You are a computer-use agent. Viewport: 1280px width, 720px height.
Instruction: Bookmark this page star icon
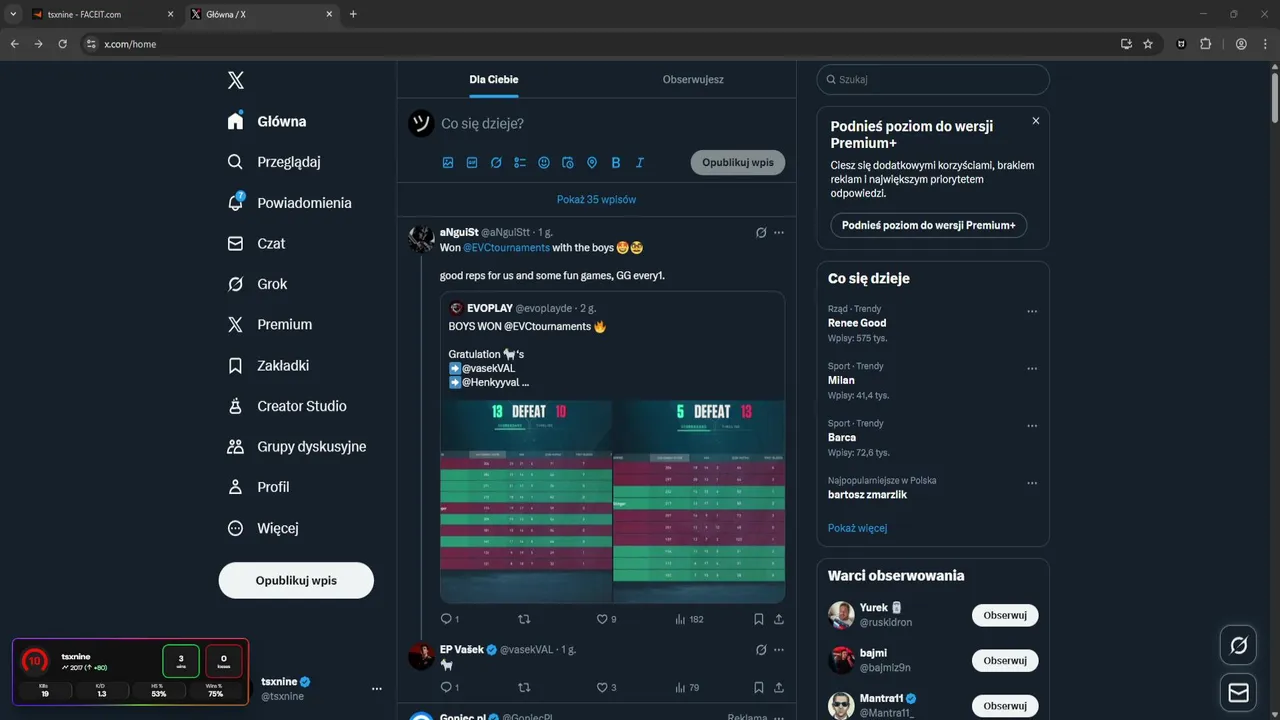coord(1148,44)
